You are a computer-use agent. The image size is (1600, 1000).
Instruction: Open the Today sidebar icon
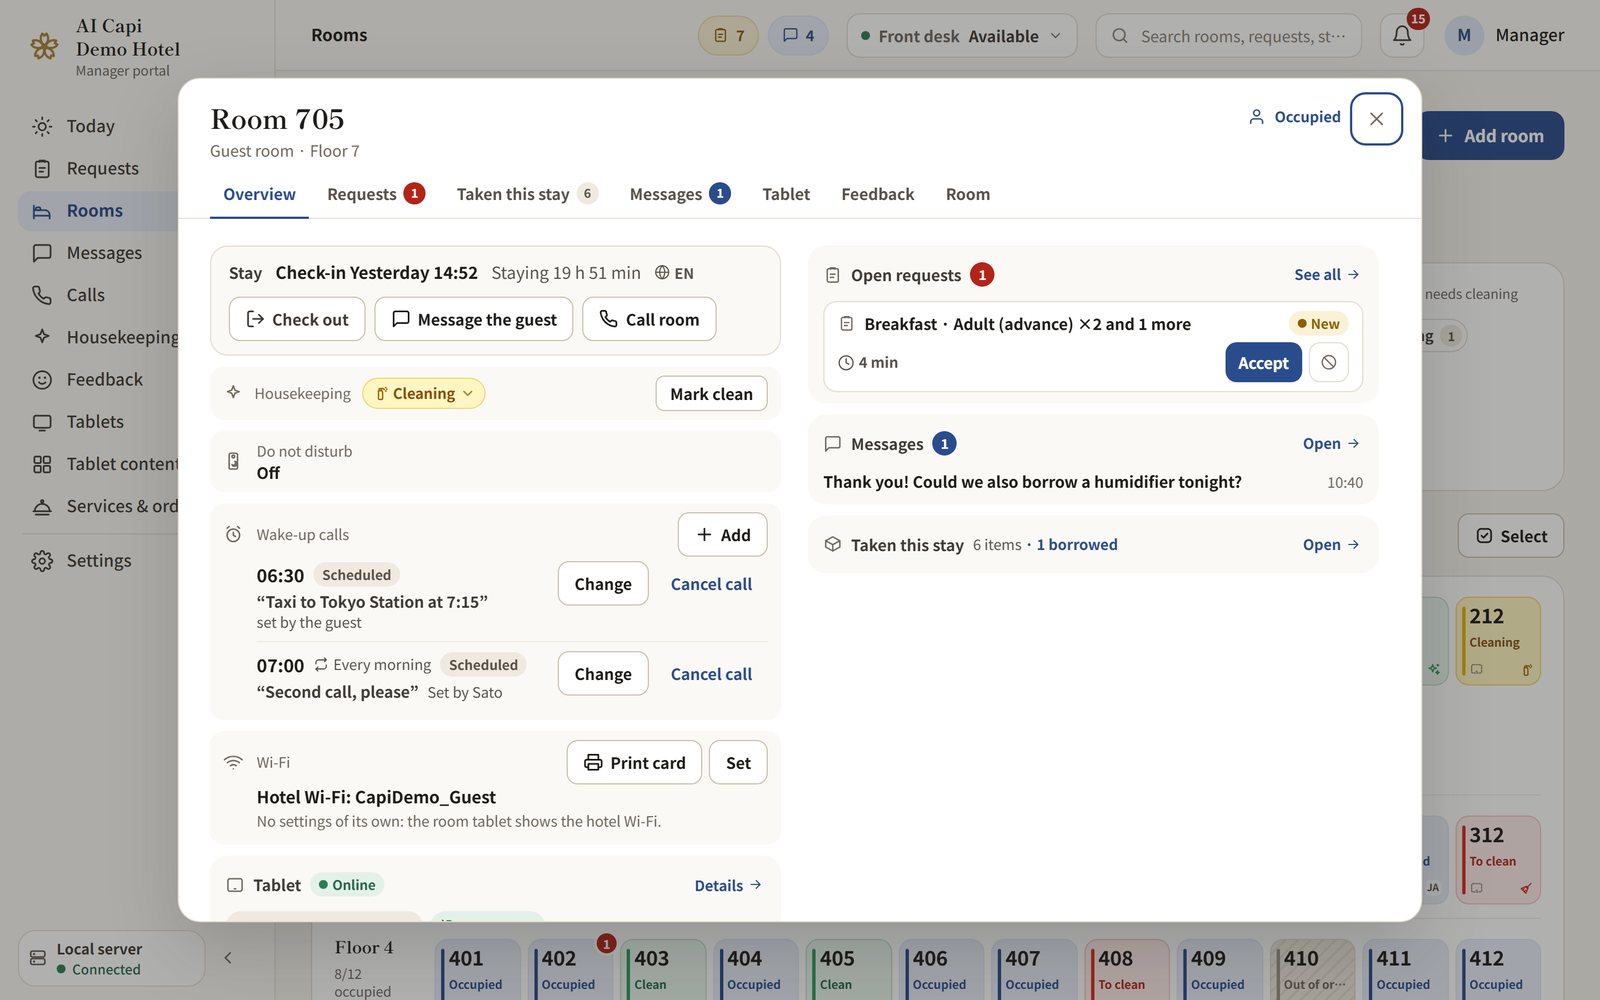(x=42, y=126)
